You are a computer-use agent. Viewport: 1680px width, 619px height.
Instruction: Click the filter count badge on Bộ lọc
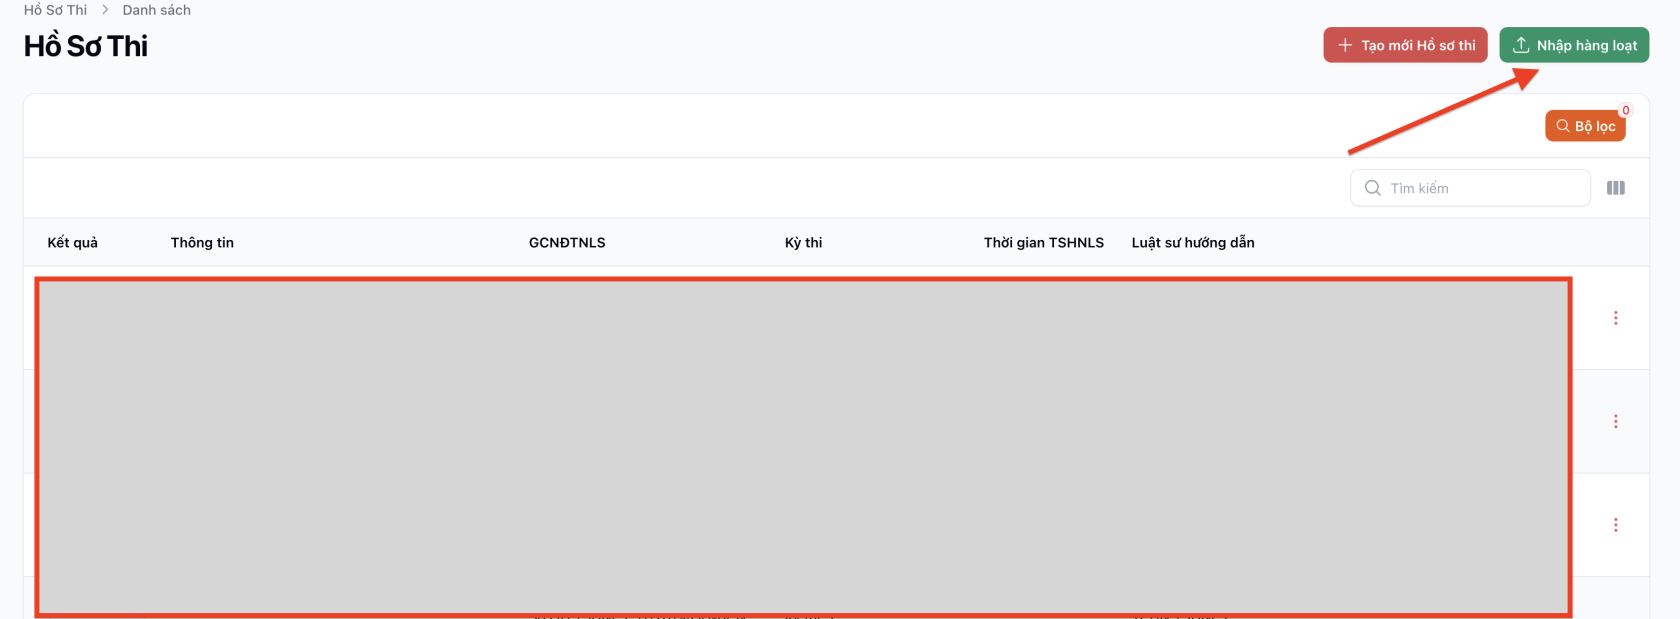pos(1625,111)
